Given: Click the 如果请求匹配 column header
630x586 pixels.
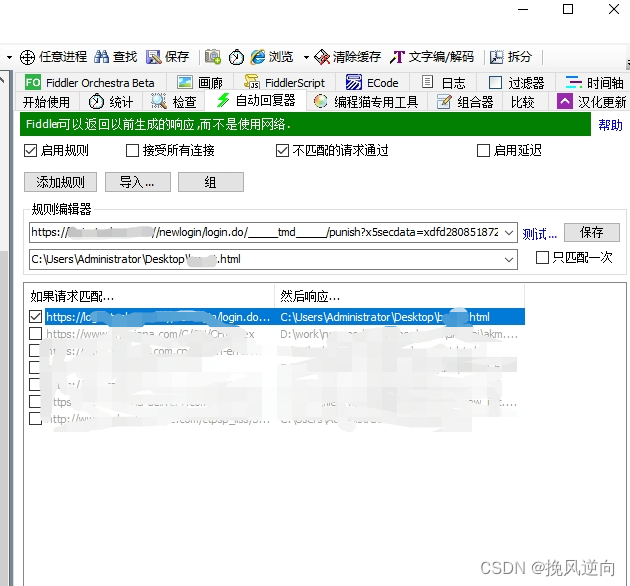Looking at the screenshot, I should (149, 296).
